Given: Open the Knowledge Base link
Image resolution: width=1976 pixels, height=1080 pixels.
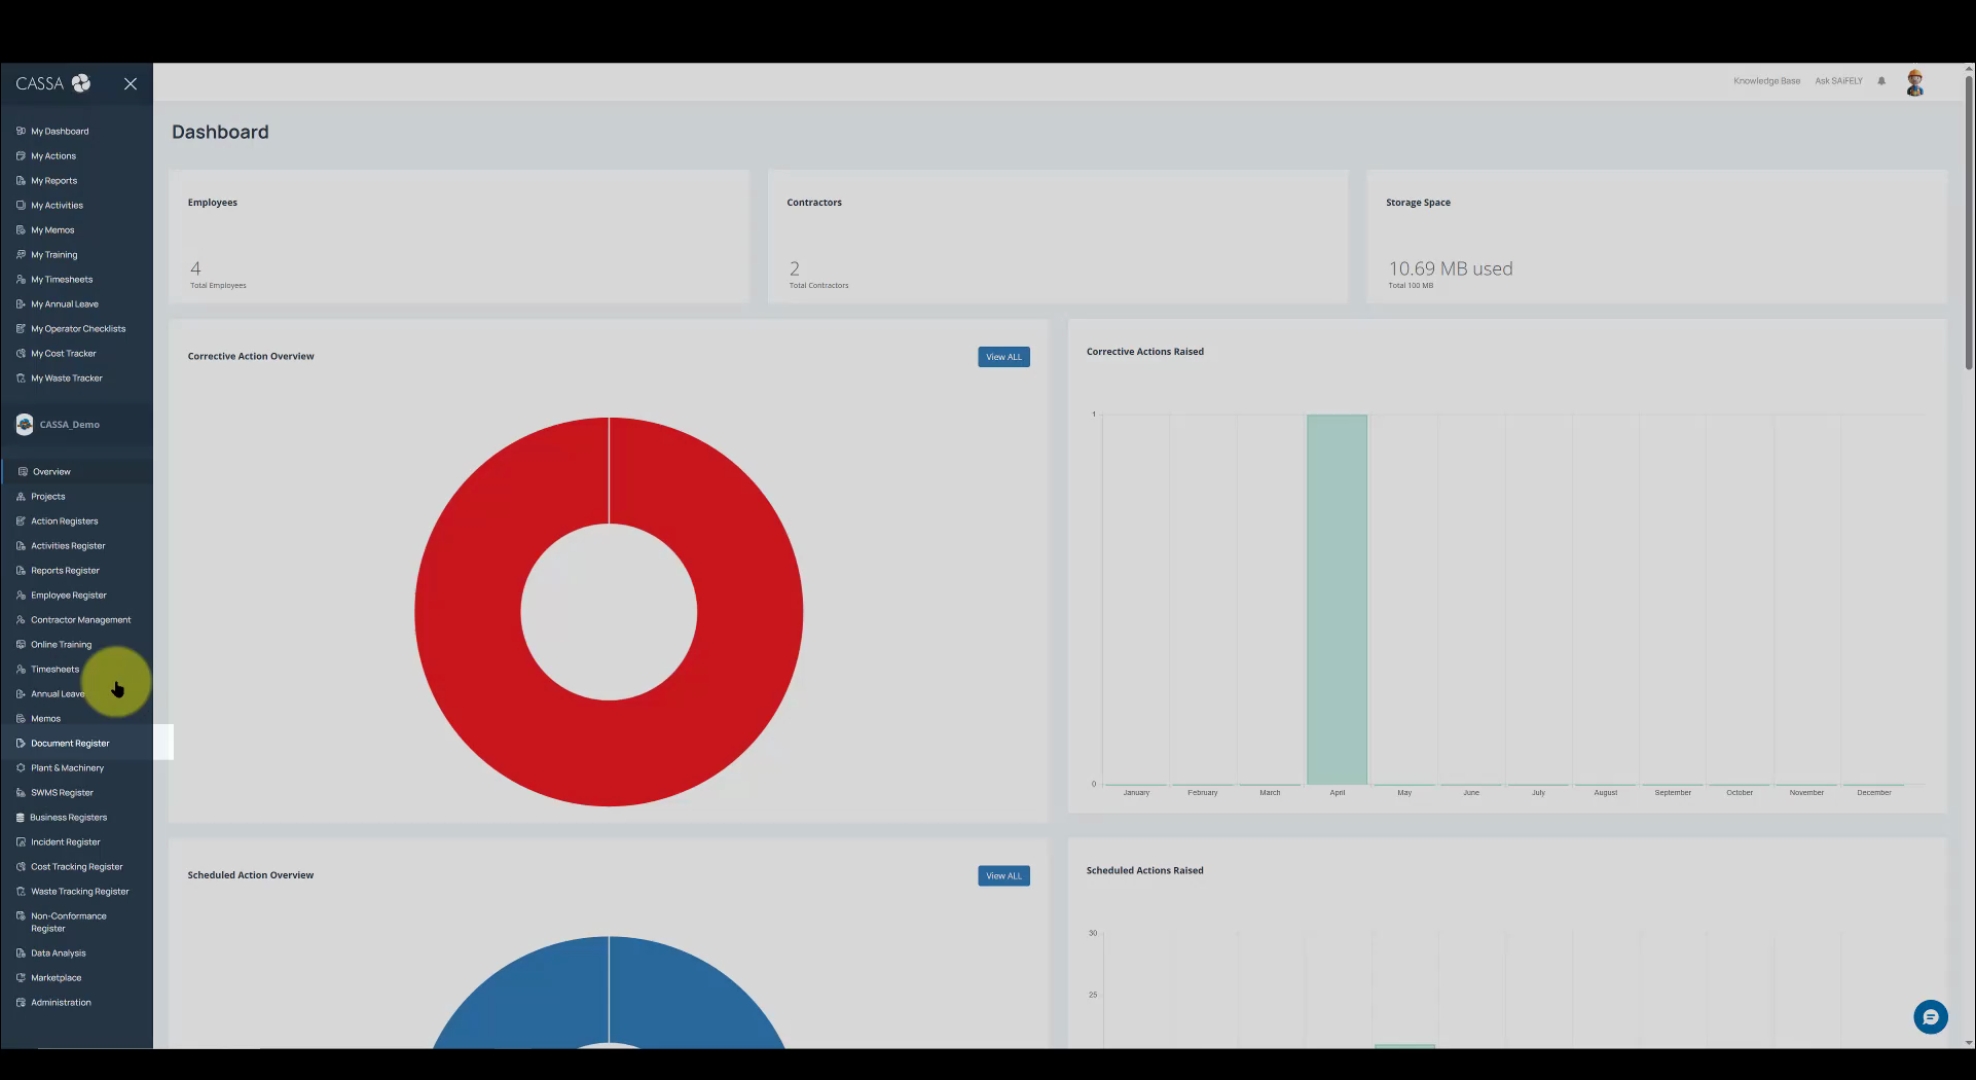Looking at the screenshot, I should coord(1766,81).
